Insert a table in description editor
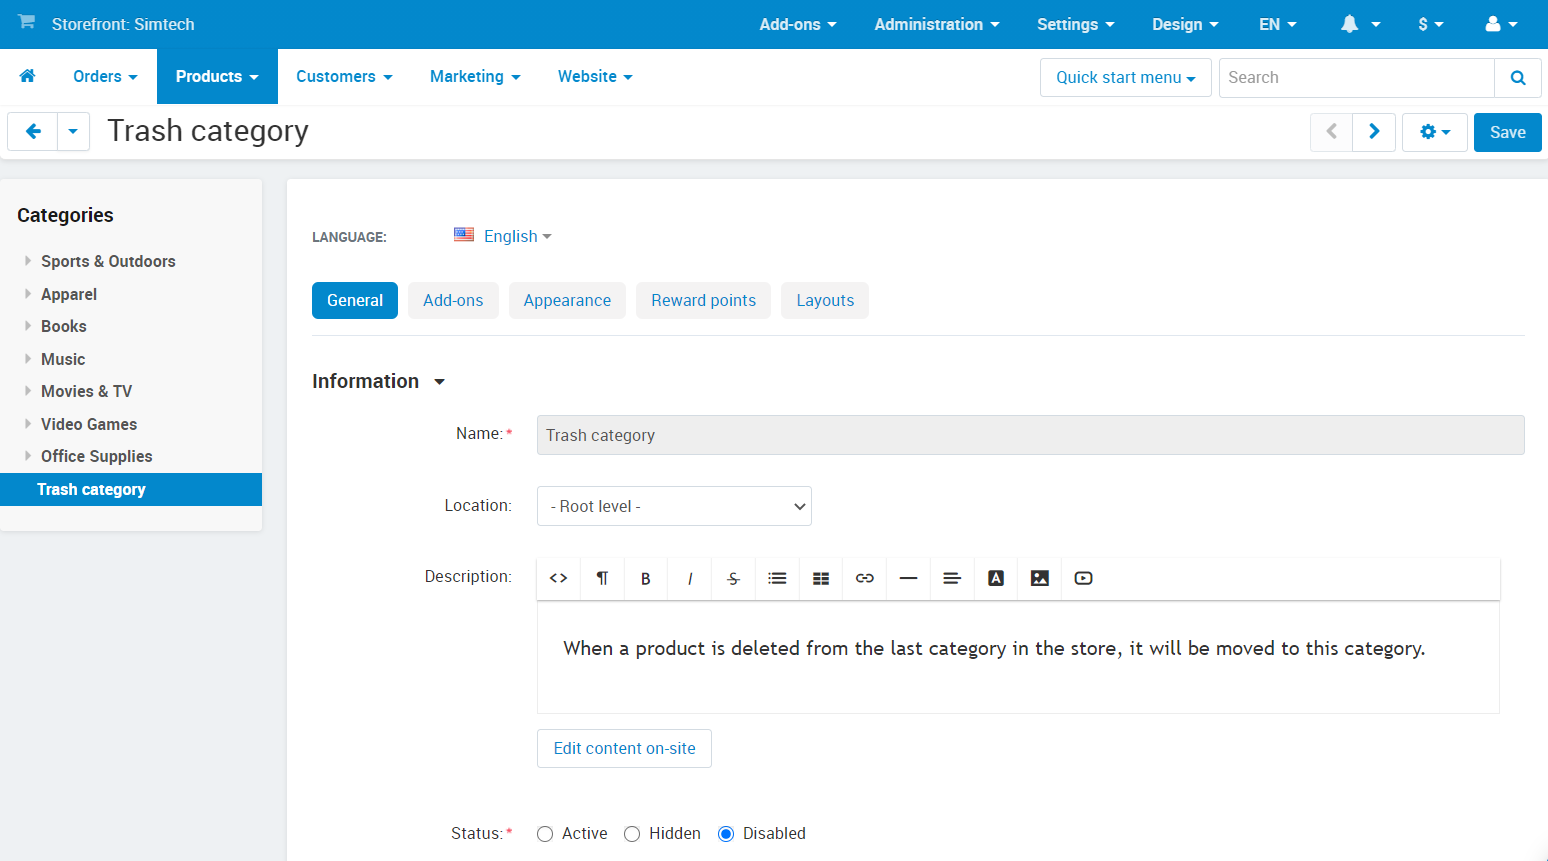This screenshot has height=861, width=1548. pyautogui.click(x=821, y=578)
